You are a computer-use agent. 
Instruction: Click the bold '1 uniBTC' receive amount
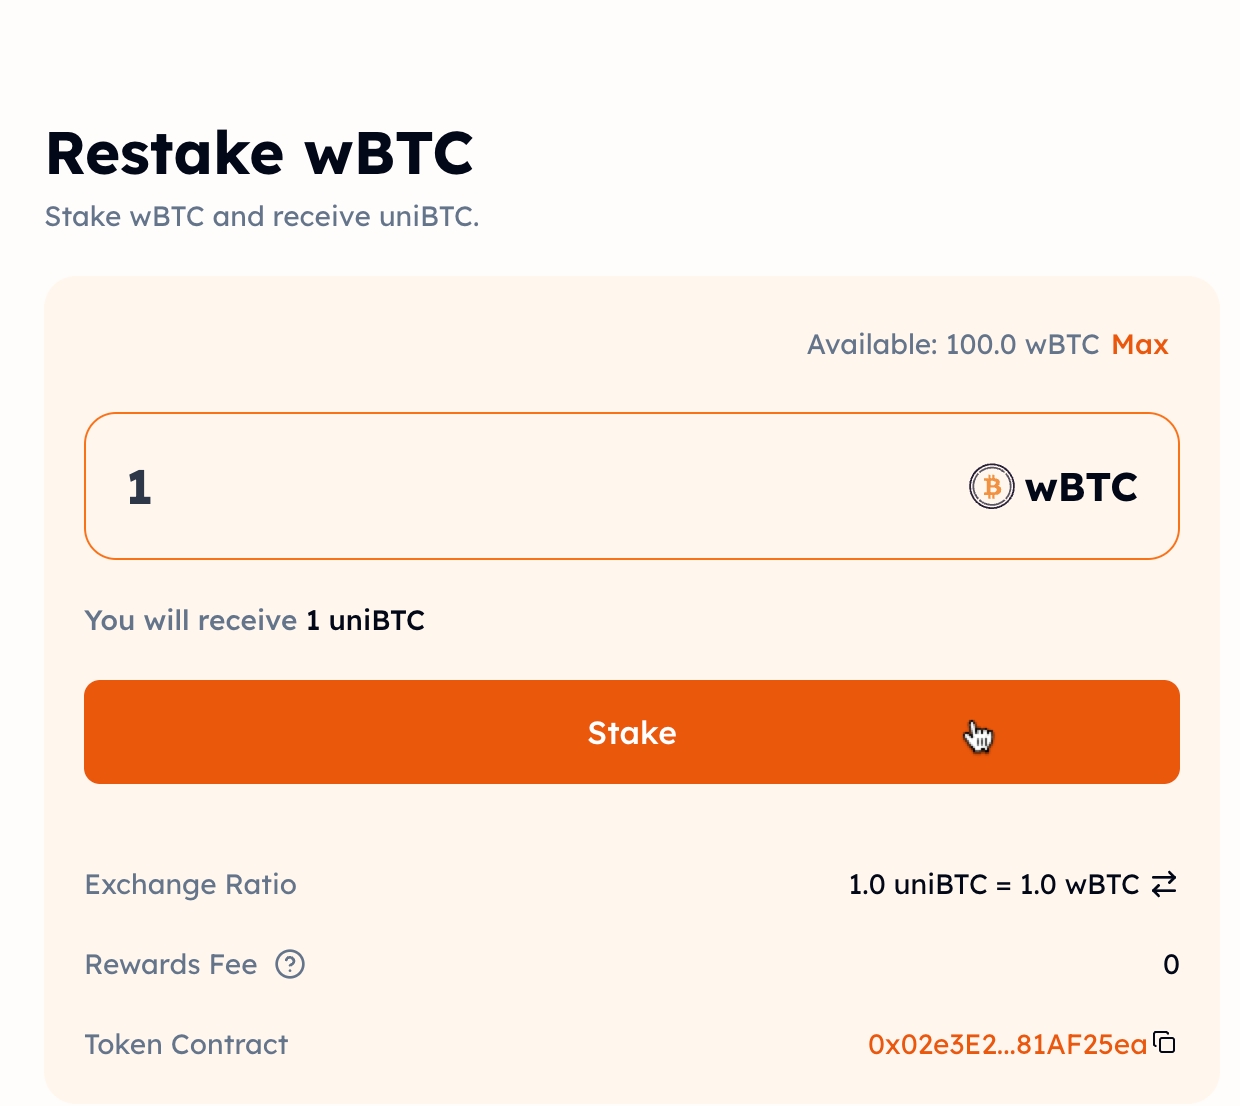click(365, 621)
